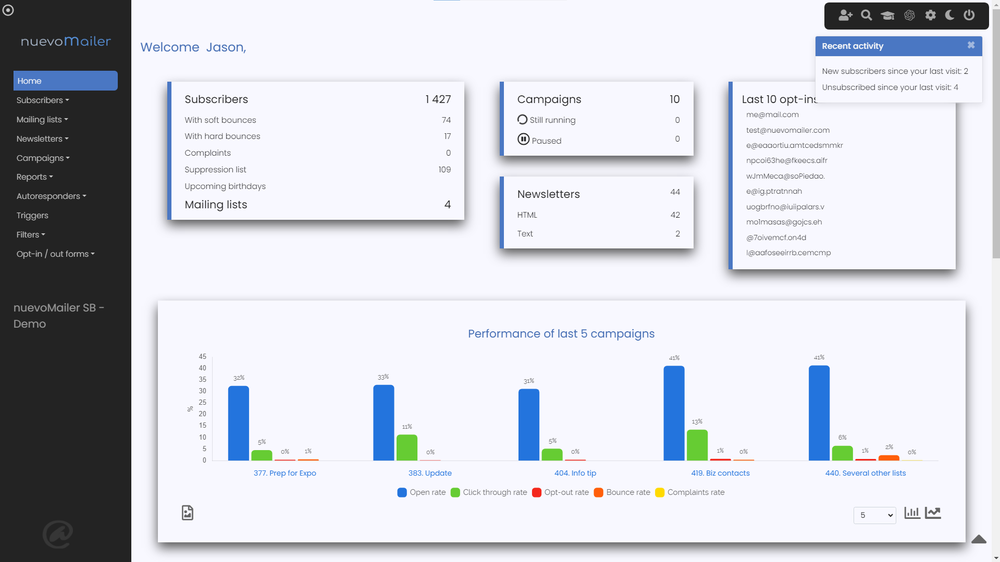Open the Triggers menu item
Image resolution: width=1000 pixels, height=562 pixels.
33,216
